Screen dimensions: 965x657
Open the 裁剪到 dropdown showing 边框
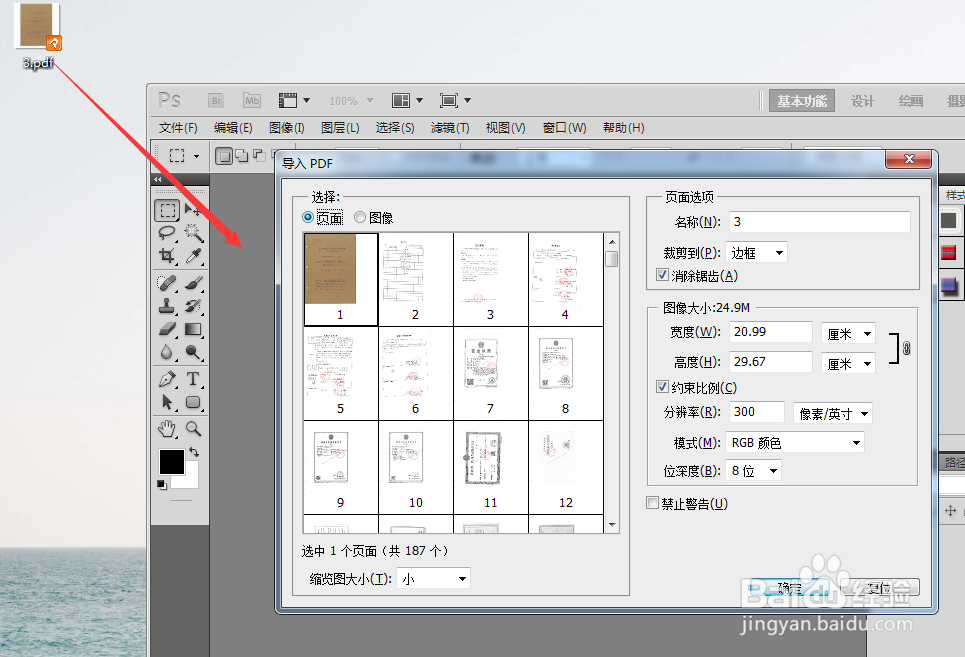(757, 252)
